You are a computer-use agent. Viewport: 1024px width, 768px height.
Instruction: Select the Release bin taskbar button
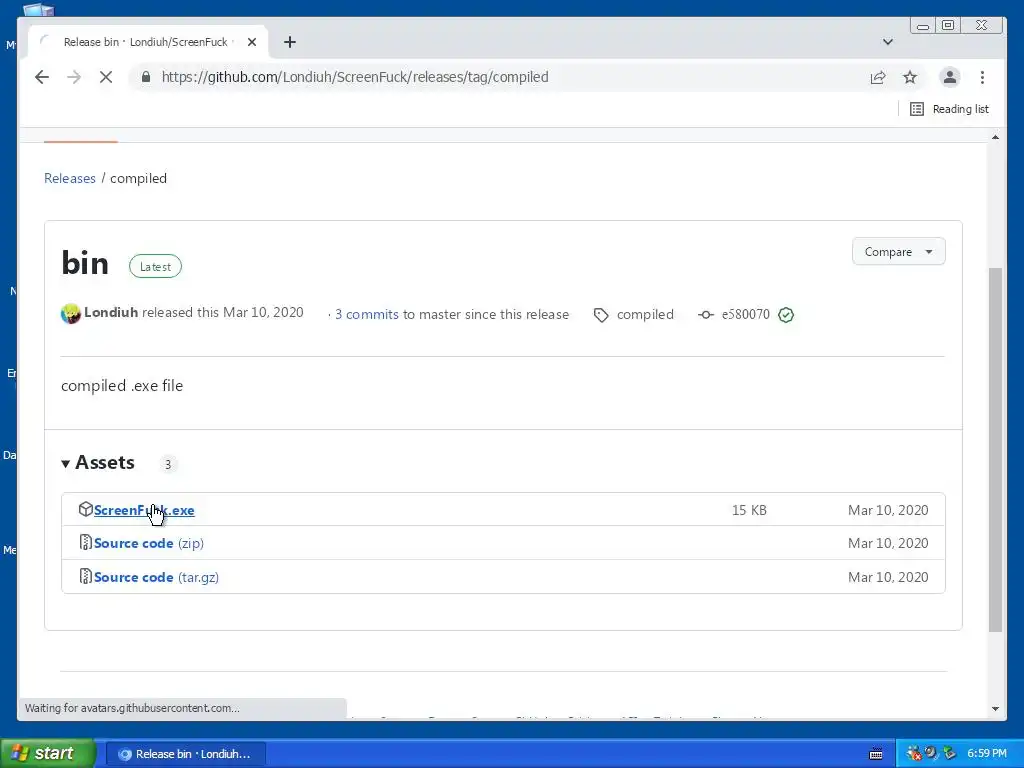pyautogui.click(x=185, y=754)
